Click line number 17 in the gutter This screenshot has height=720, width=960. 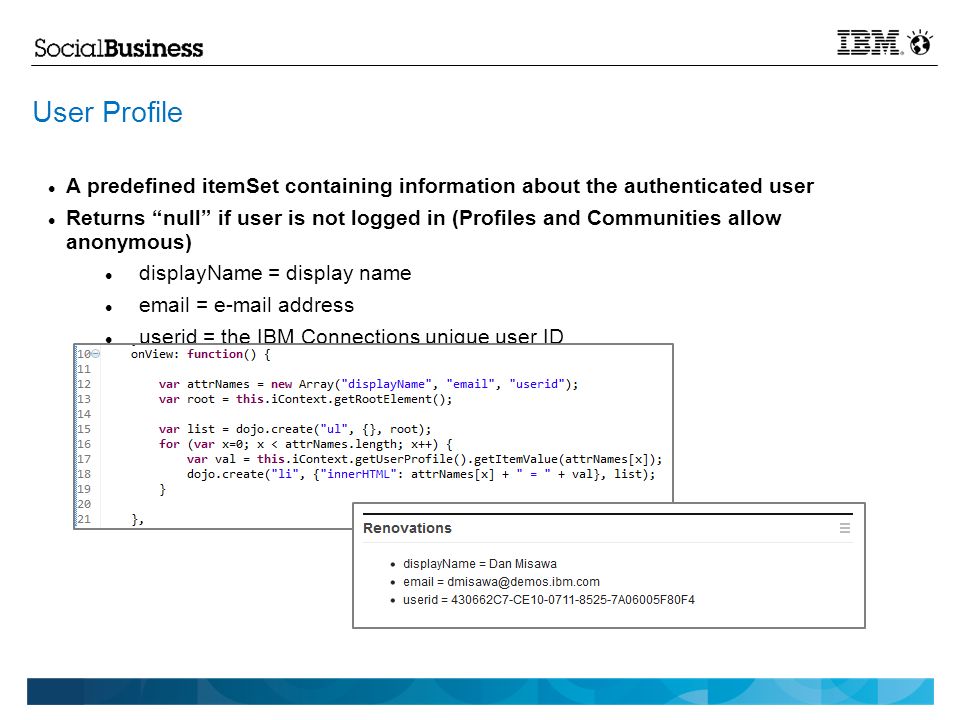coord(84,459)
